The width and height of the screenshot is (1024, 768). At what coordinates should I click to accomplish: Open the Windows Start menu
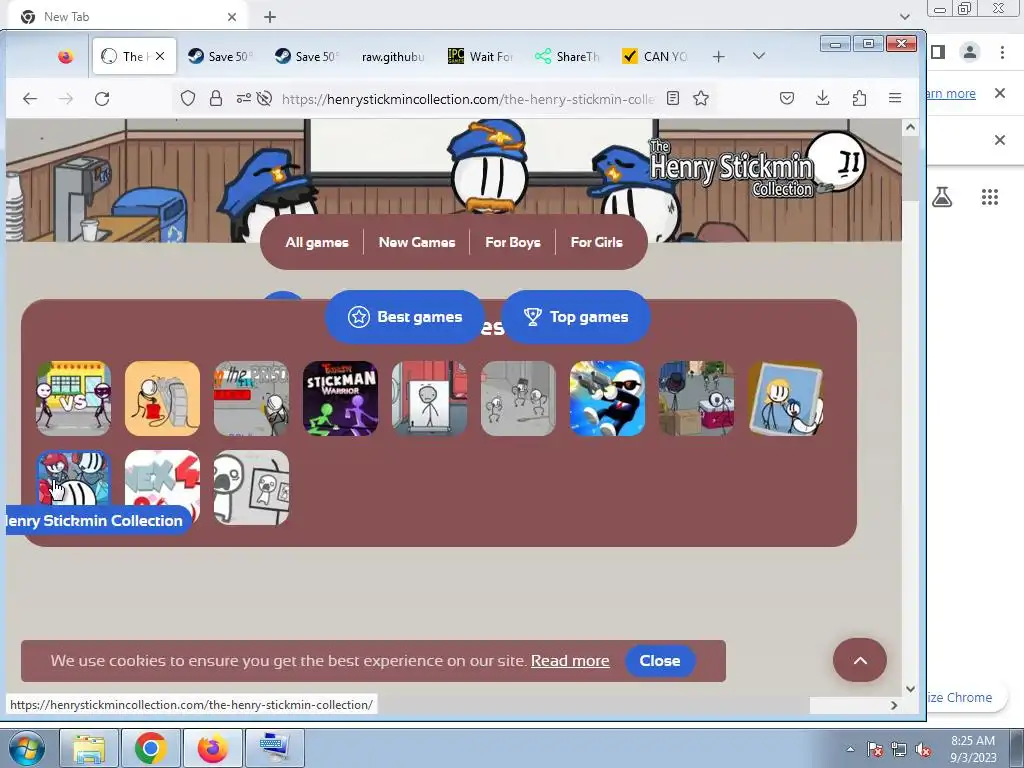click(27, 748)
